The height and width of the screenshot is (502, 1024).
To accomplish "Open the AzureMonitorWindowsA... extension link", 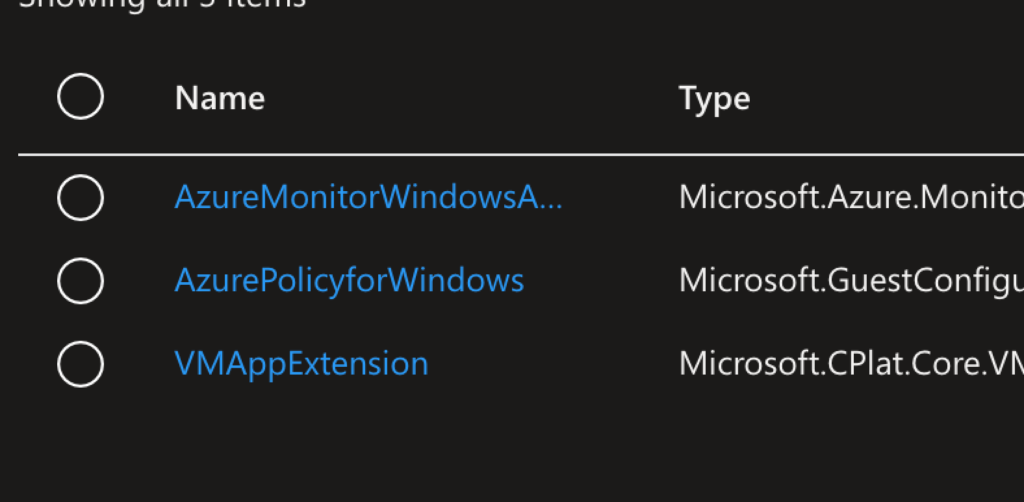I will 369,197.
